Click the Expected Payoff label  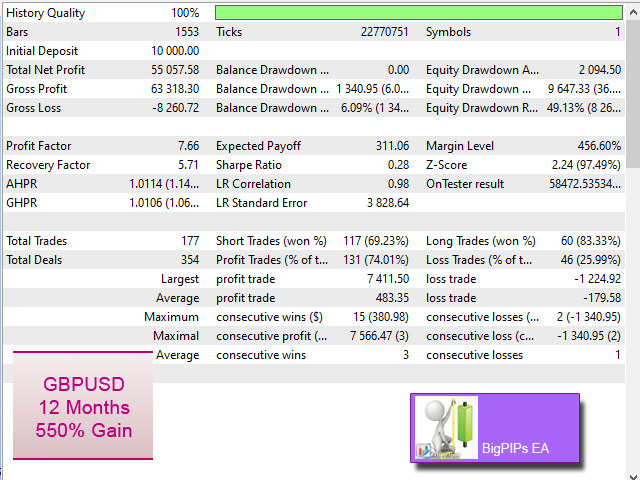coord(258,146)
